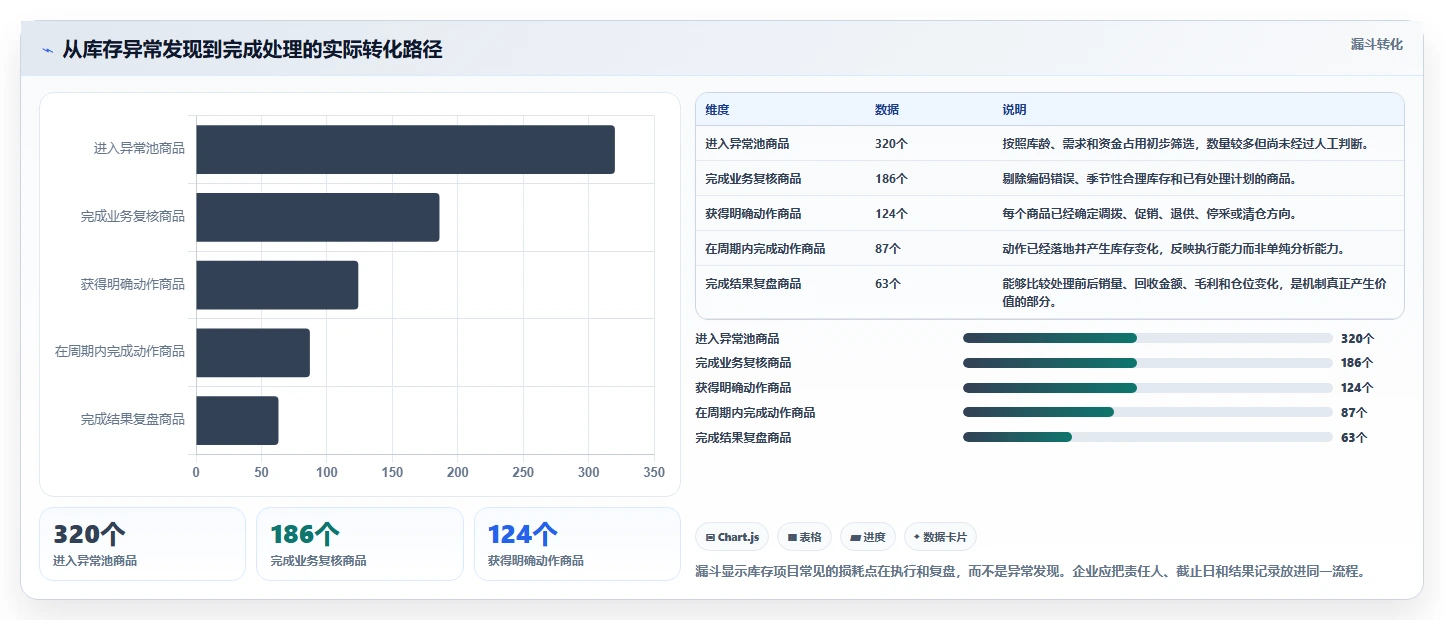This screenshot has height=620, width=1444.
Task: Click the summary note starting 漏斗显示库存项目
Action: point(1030,572)
